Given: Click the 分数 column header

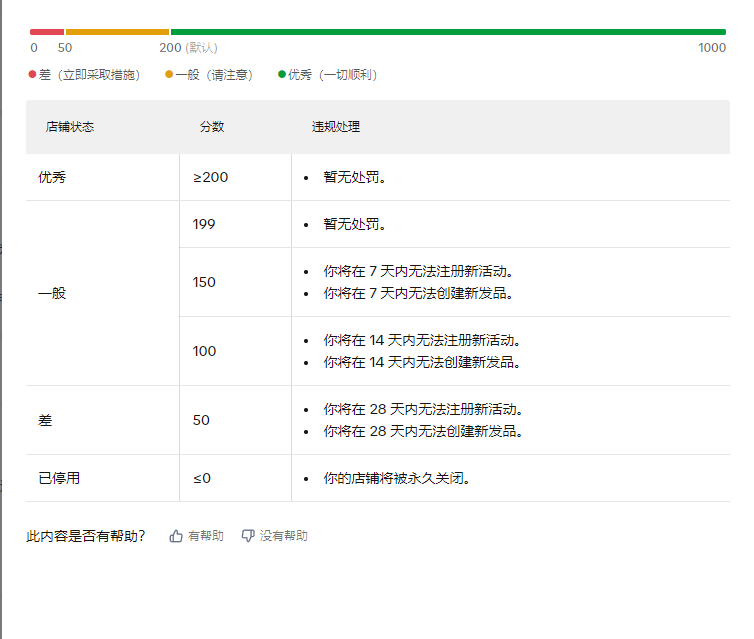Looking at the screenshot, I should tap(212, 126).
